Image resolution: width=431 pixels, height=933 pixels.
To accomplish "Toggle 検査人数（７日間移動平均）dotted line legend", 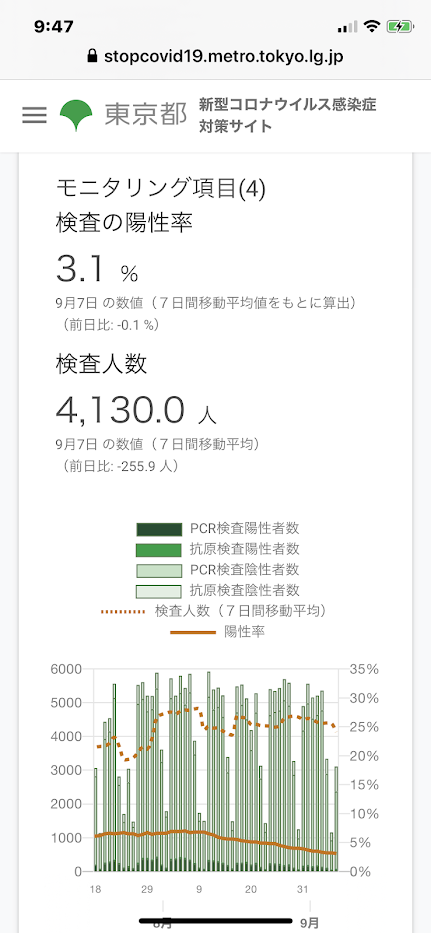I will [215, 611].
